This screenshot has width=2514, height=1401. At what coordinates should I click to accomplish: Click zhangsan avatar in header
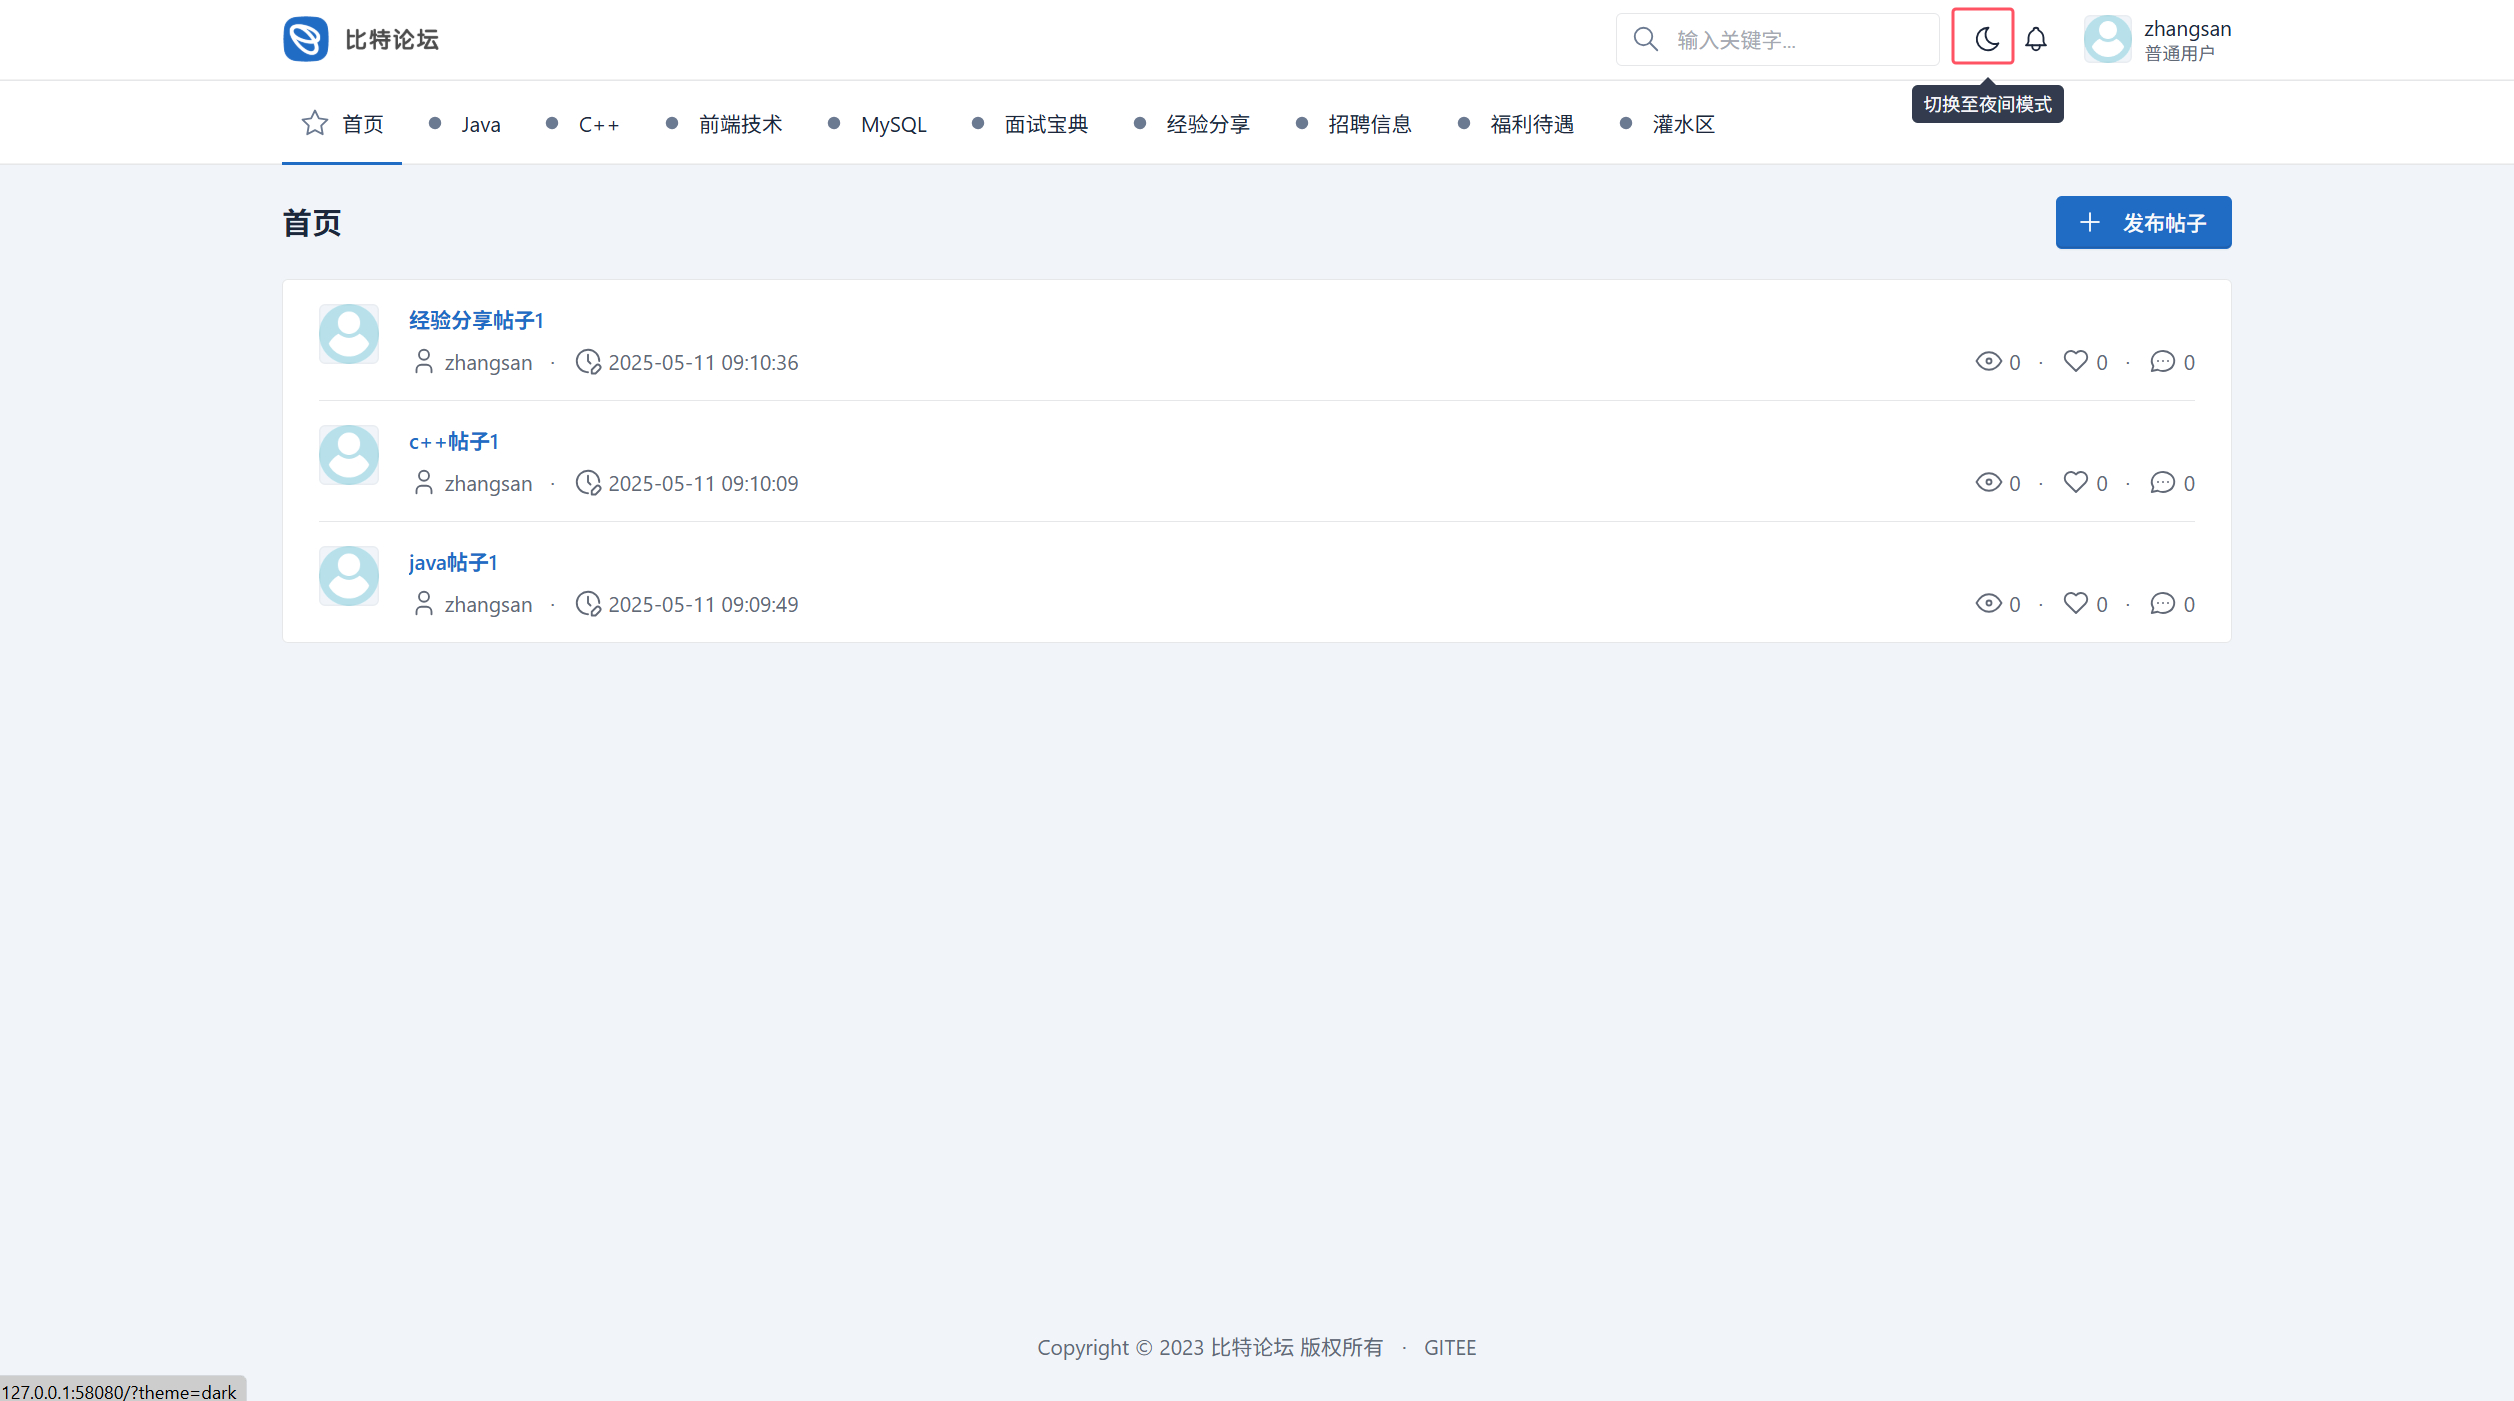(2107, 39)
